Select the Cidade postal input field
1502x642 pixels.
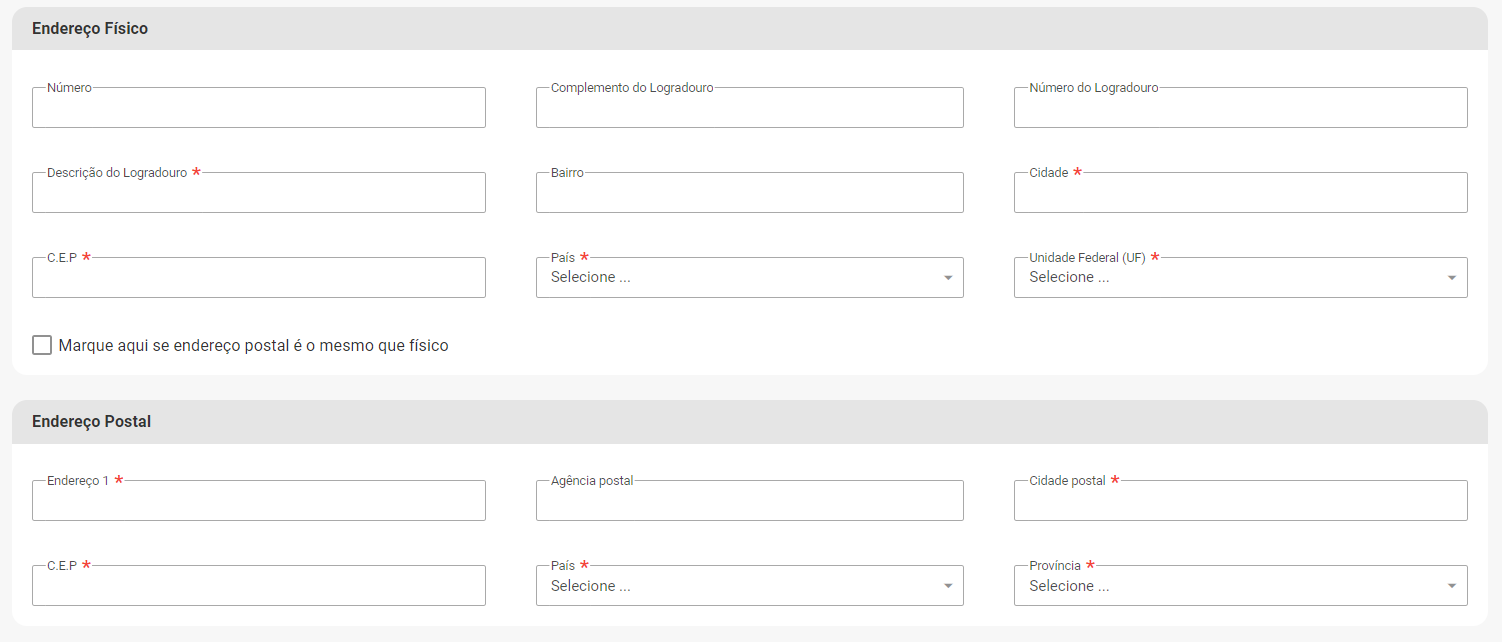pyautogui.click(x=1240, y=502)
